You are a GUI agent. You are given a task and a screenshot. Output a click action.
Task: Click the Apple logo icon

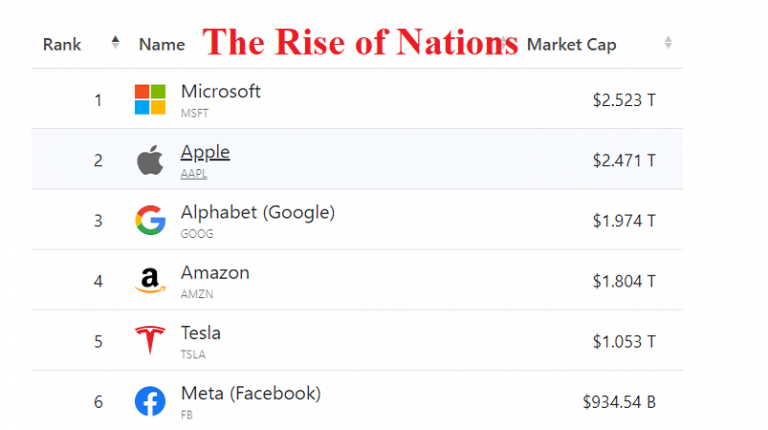click(x=150, y=160)
